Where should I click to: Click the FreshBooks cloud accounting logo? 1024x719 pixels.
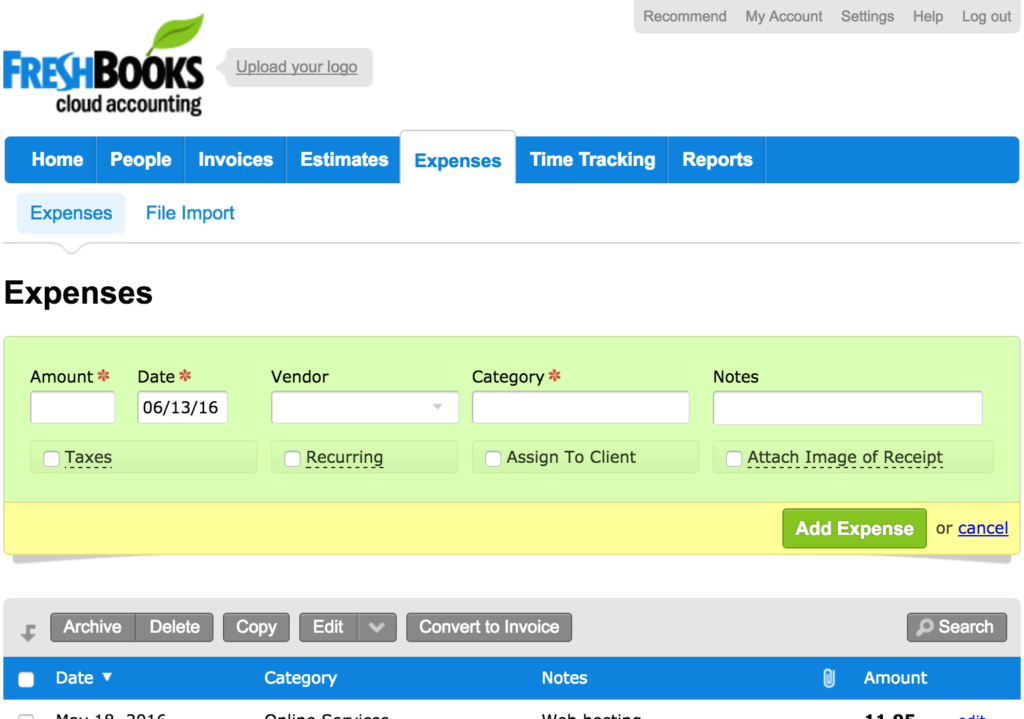point(104,65)
